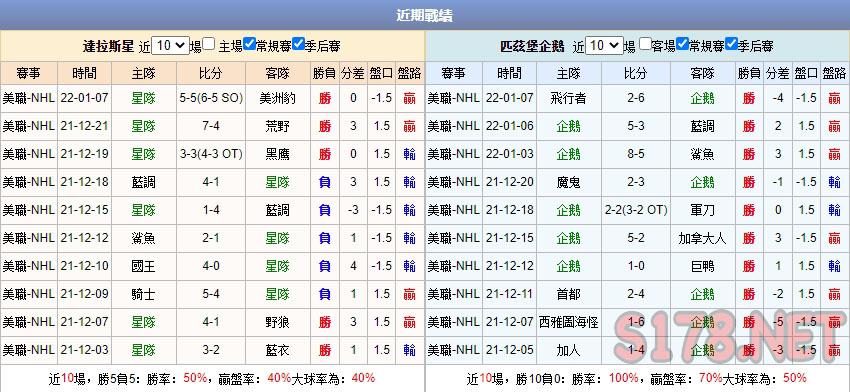The width and height of the screenshot is (850, 392).
Task: Open the 近10場 dropdown for 達拉斯星
Action: (x=170, y=46)
